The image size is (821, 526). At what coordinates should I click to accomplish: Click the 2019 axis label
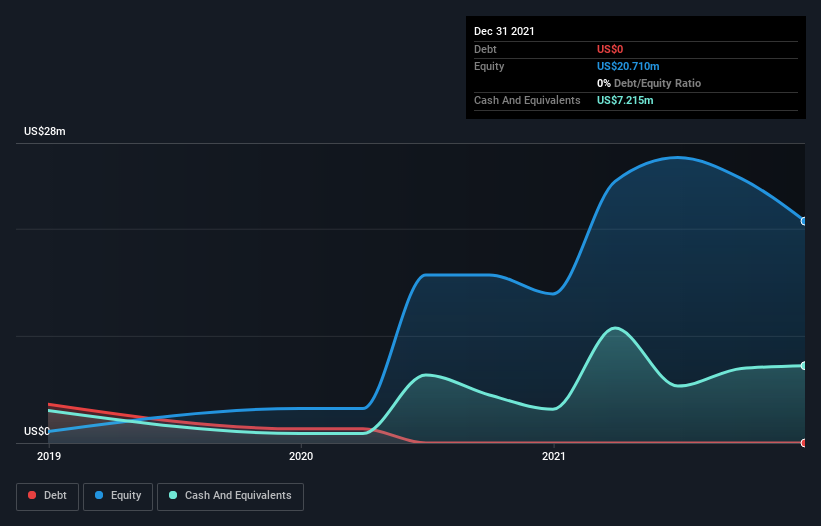[49, 456]
